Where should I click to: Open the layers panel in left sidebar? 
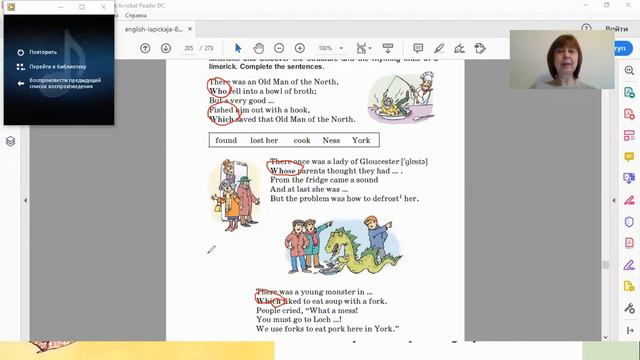point(11,141)
